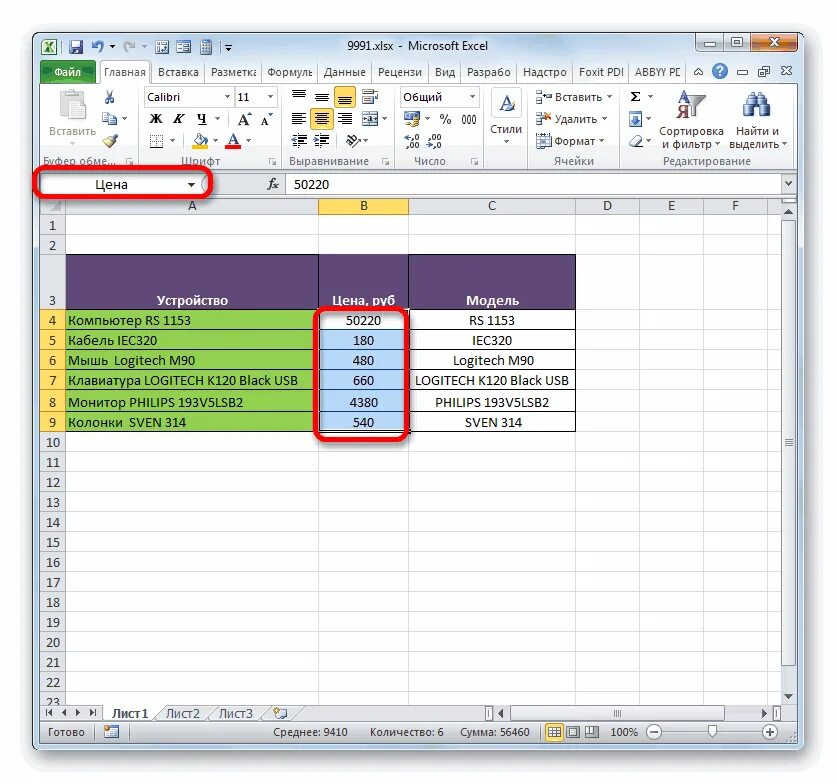Click the Clear eraser icon
Image resolution: width=837 pixels, height=783 pixels.
click(x=635, y=141)
